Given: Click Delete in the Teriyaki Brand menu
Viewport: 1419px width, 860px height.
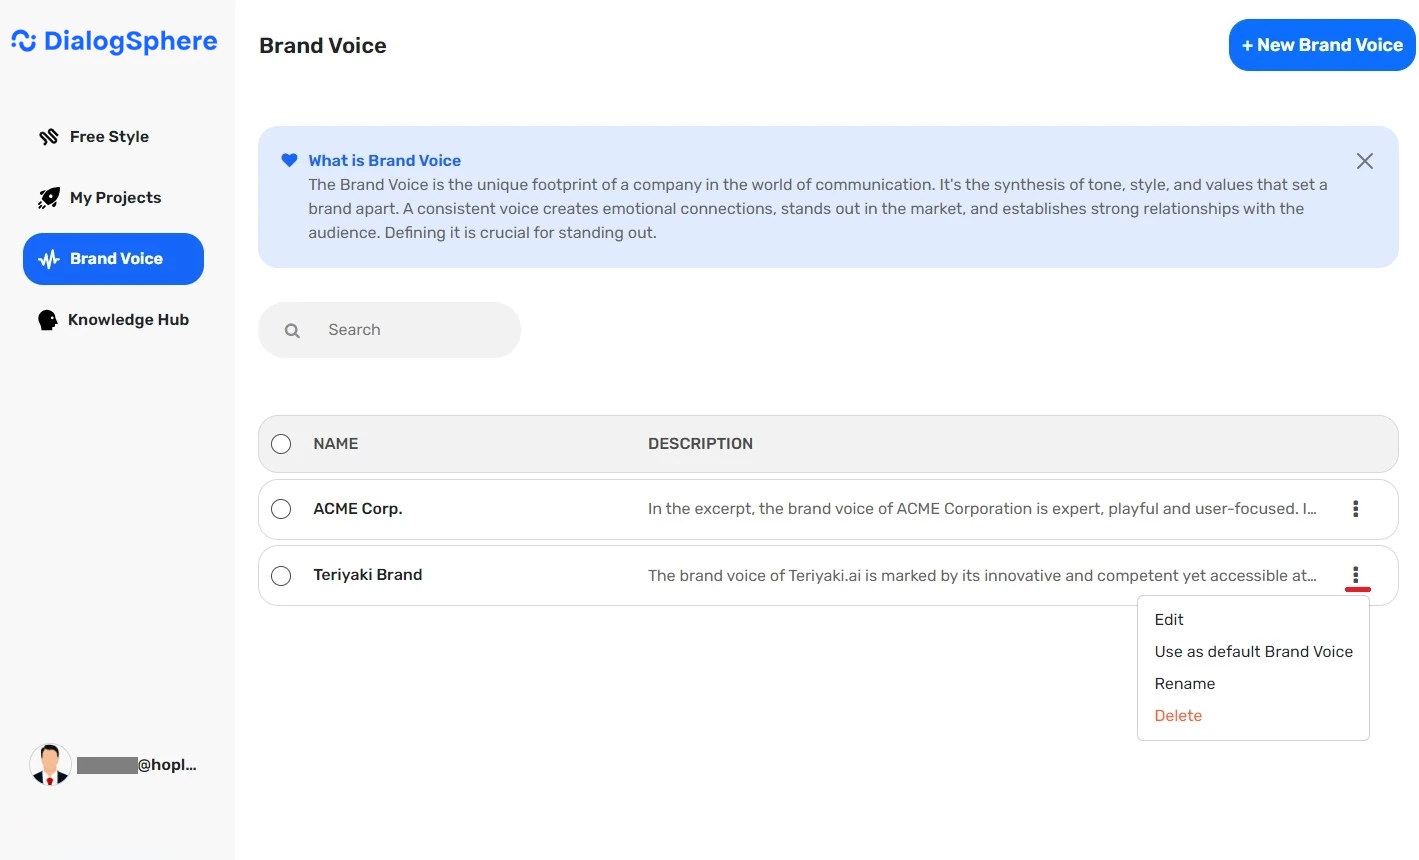Looking at the screenshot, I should (x=1178, y=715).
